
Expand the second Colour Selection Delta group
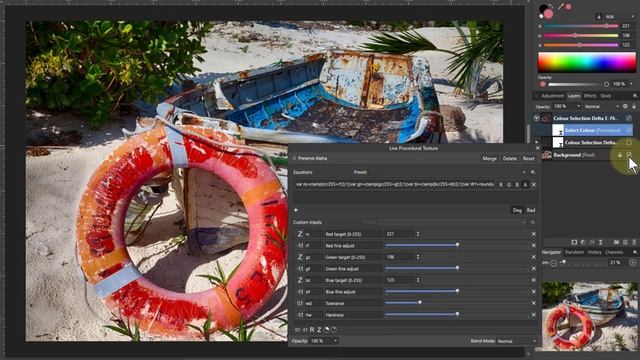tap(536, 142)
